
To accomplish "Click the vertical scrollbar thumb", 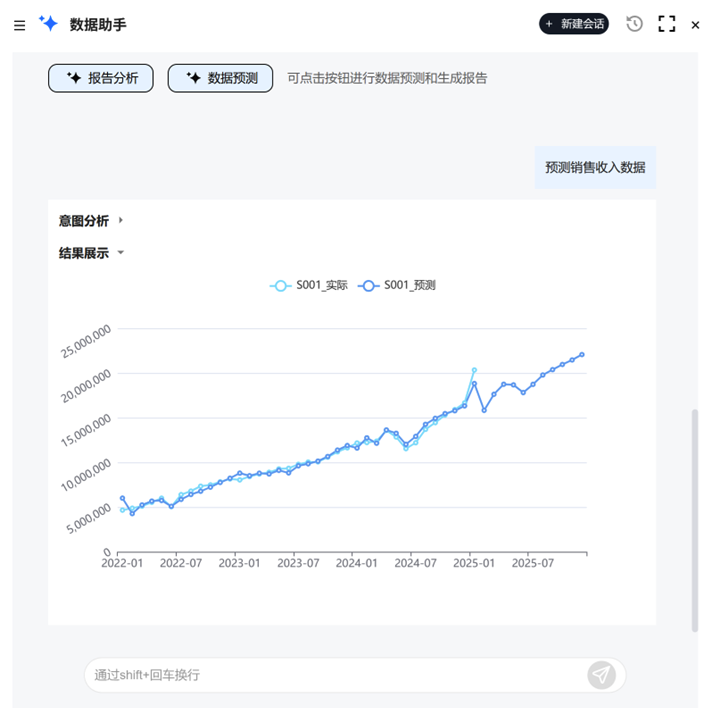I will (x=695, y=520).
